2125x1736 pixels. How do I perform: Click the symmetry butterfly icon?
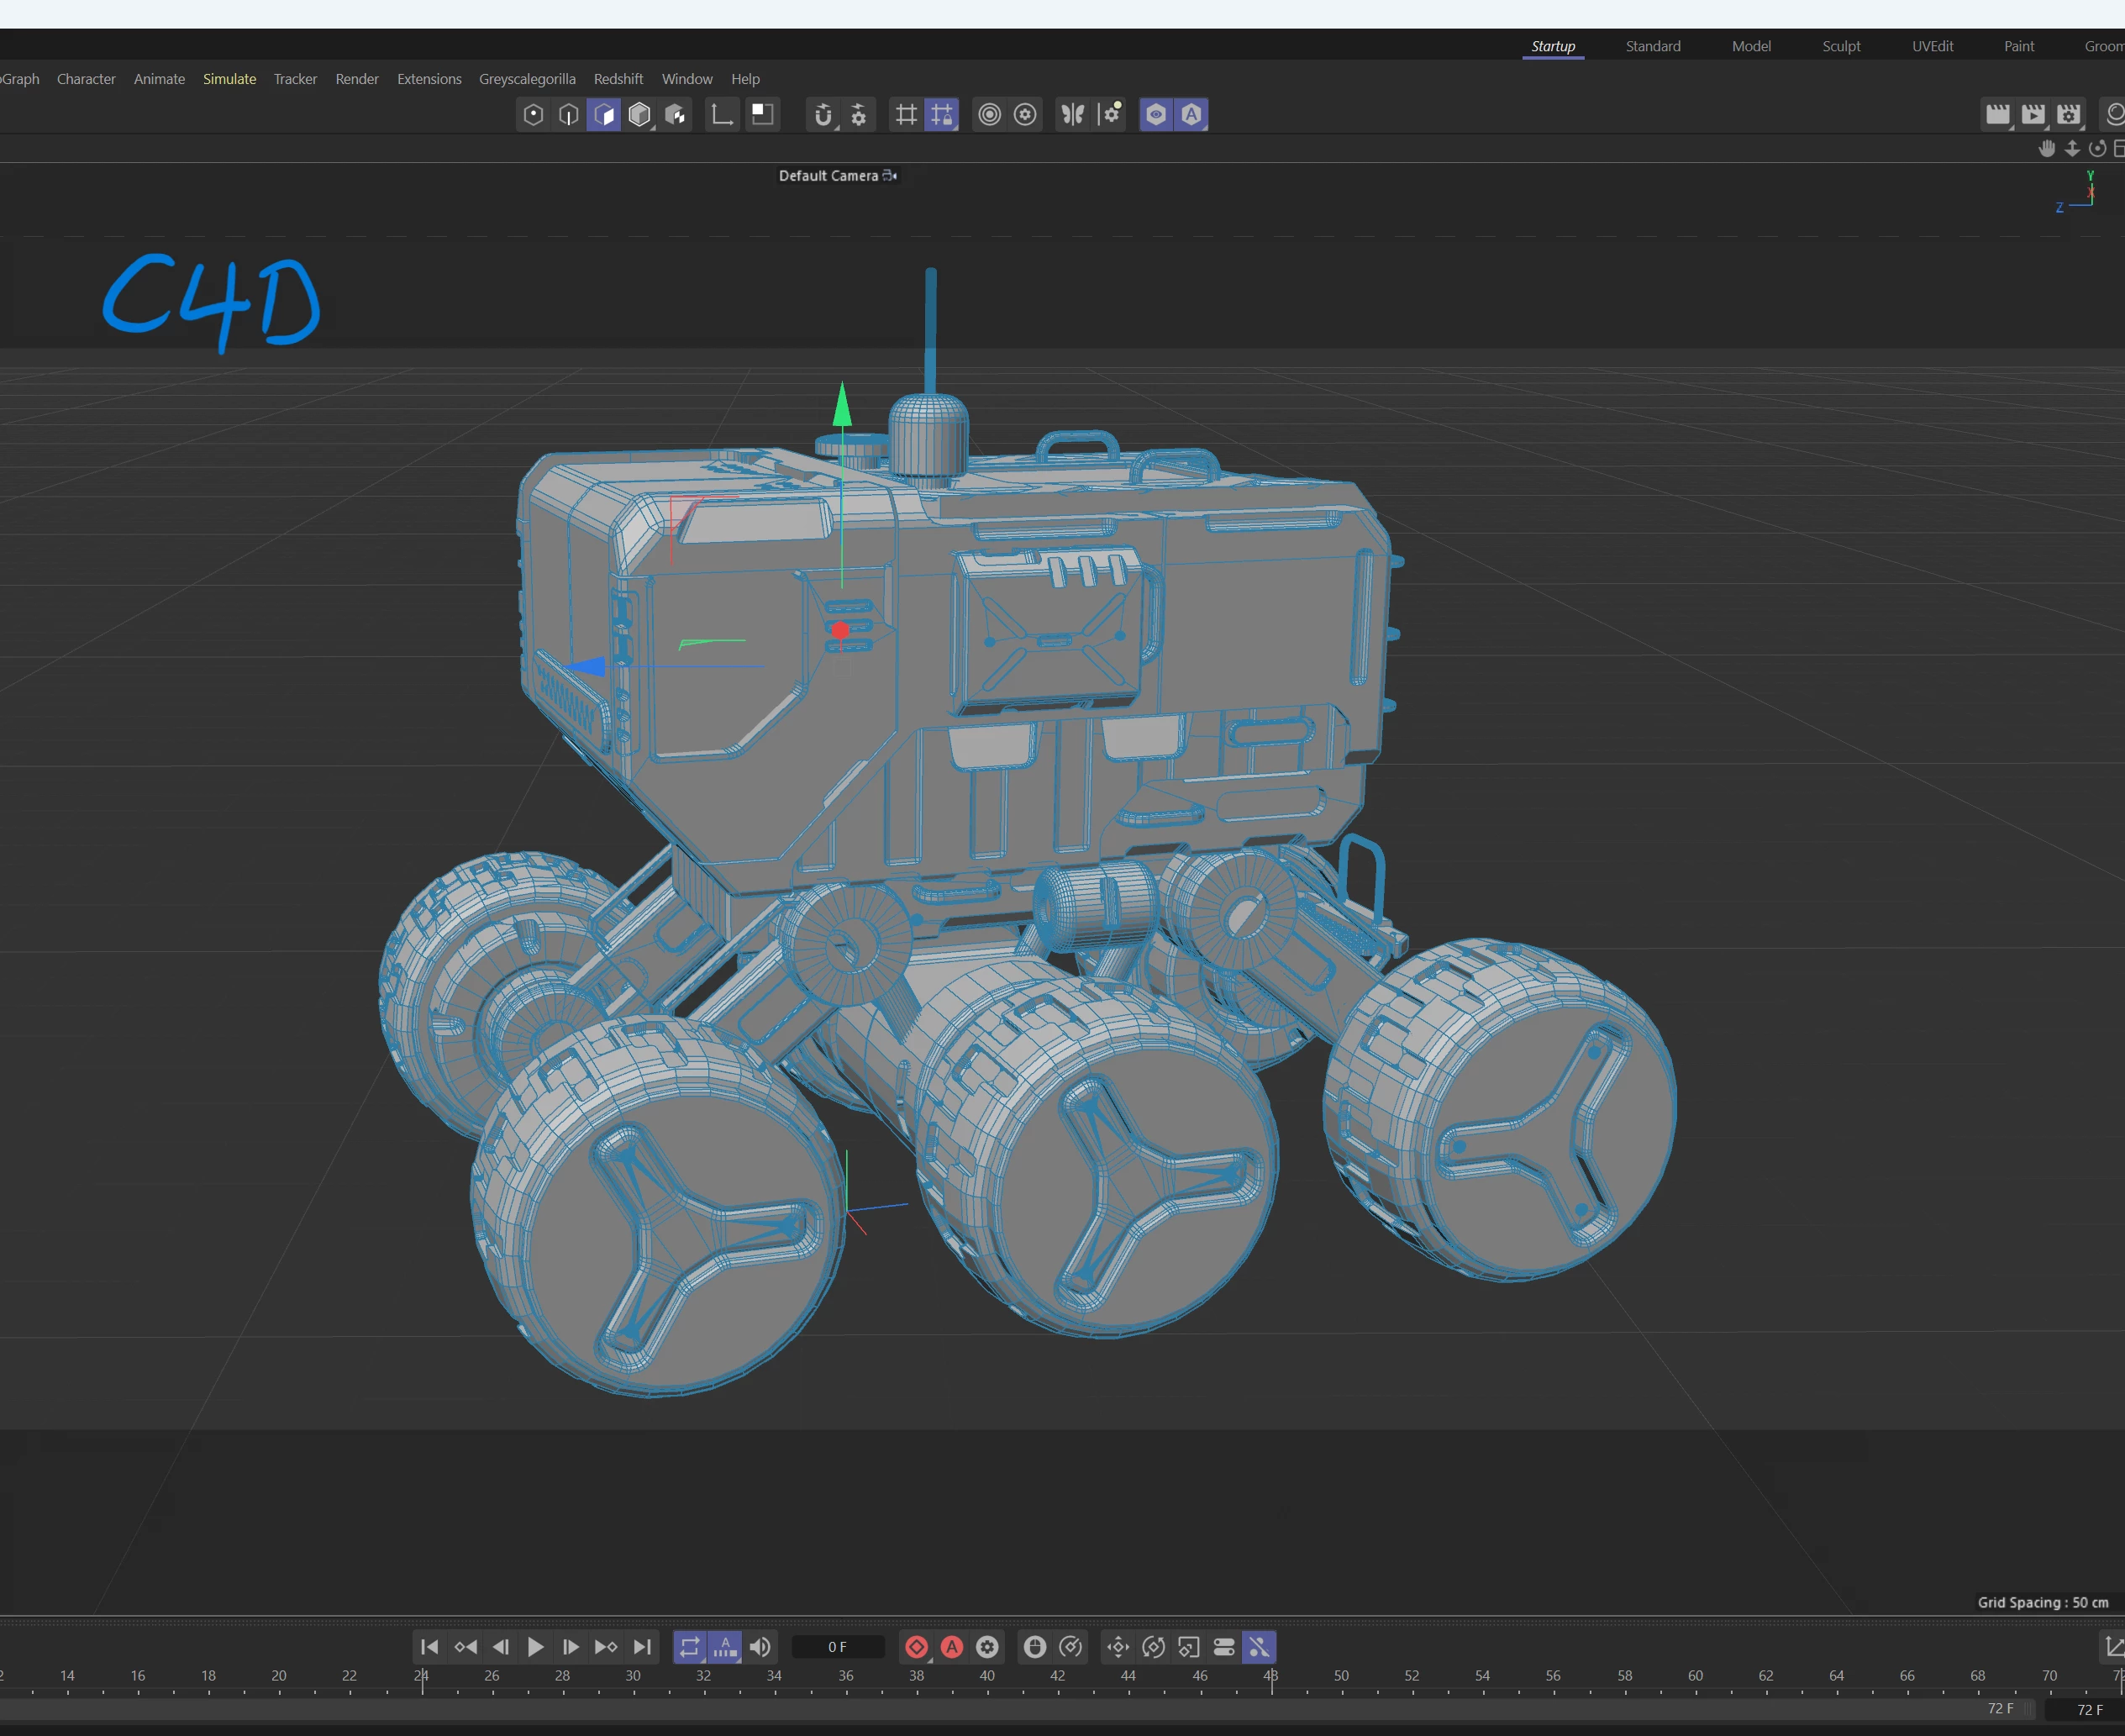pos(1072,115)
